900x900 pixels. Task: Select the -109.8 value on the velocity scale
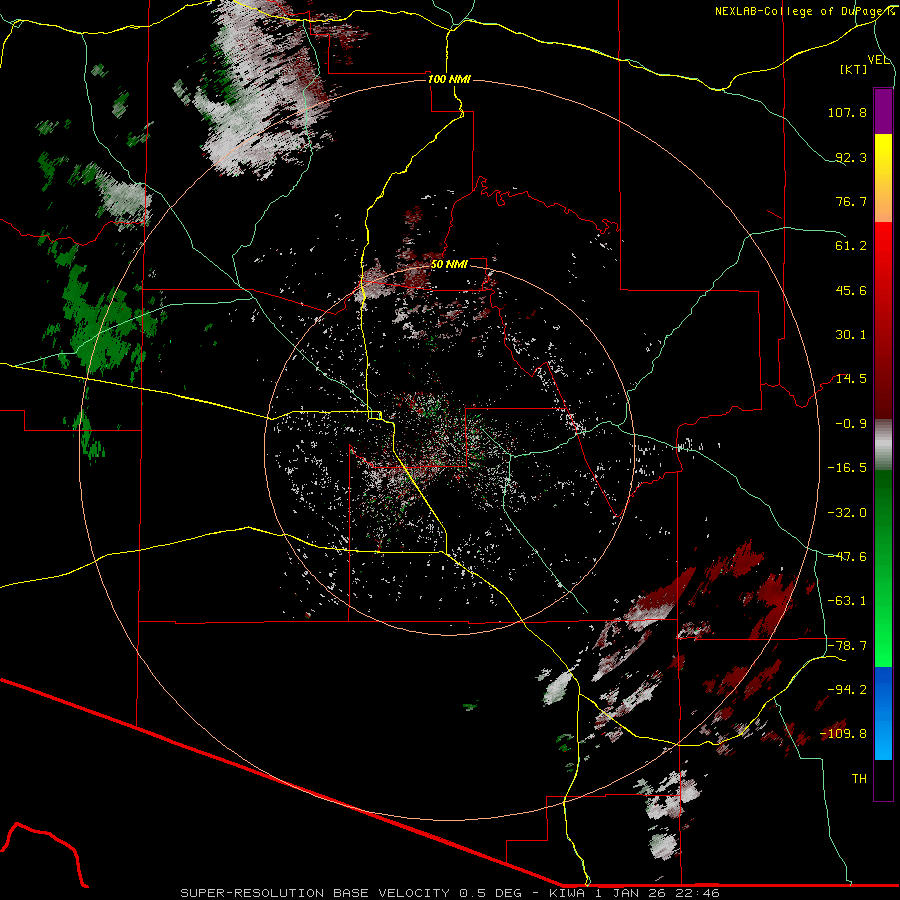coord(843,734)
